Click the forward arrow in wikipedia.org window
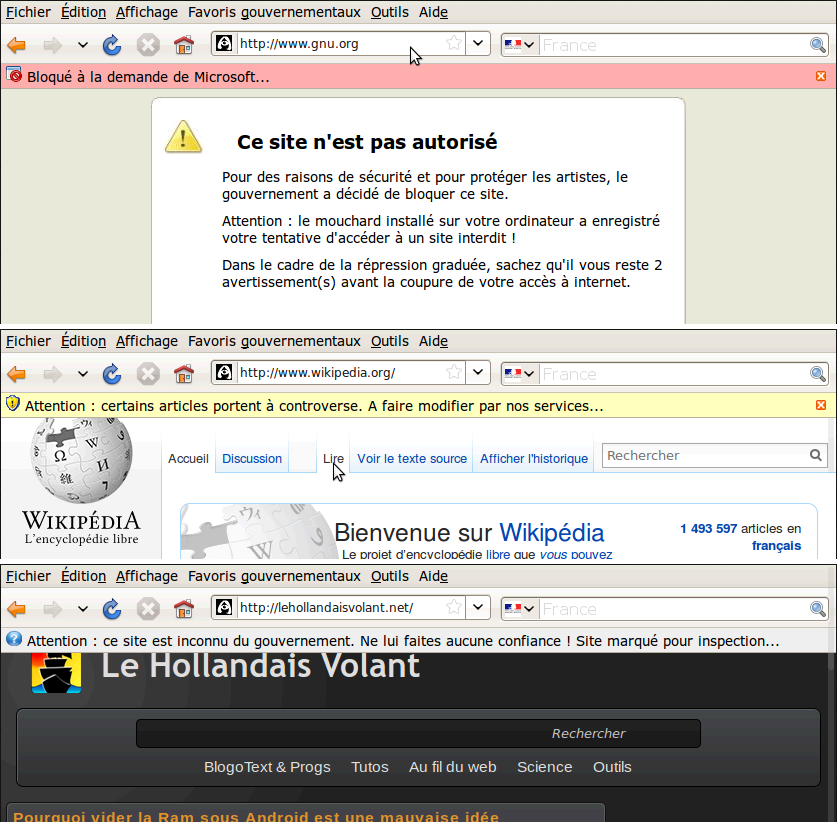The height and width of the screenshot is (822, 837). coord(52,374)
